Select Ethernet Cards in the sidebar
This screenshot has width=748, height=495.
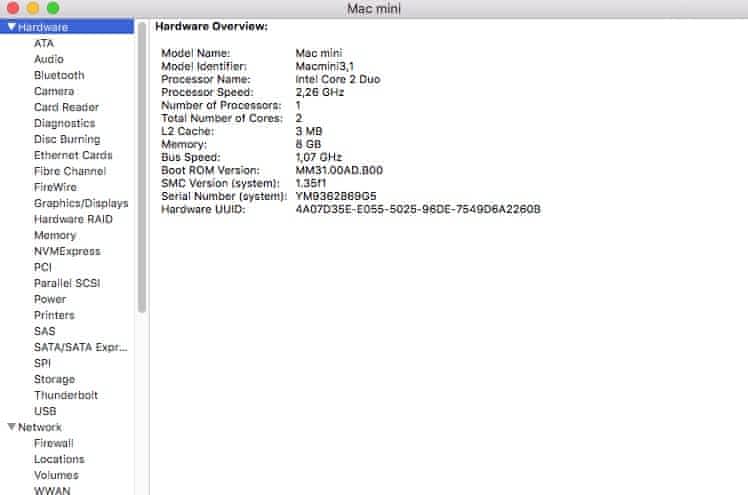click(x=73, y=155)
